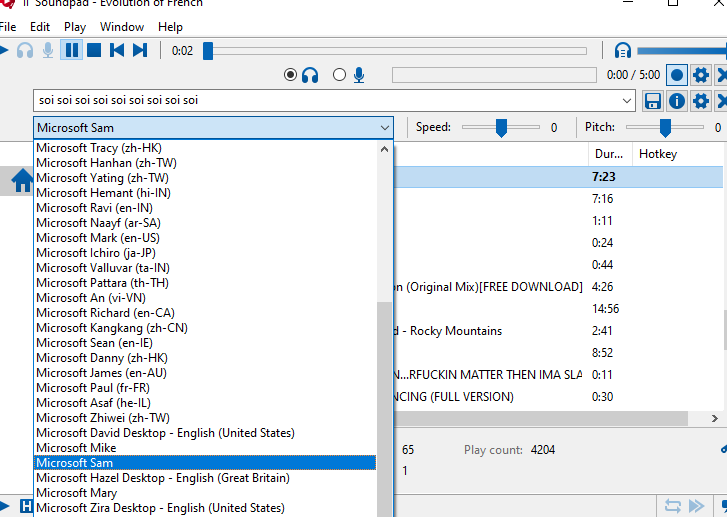Click the playback position seek bar

pos(397,51)
